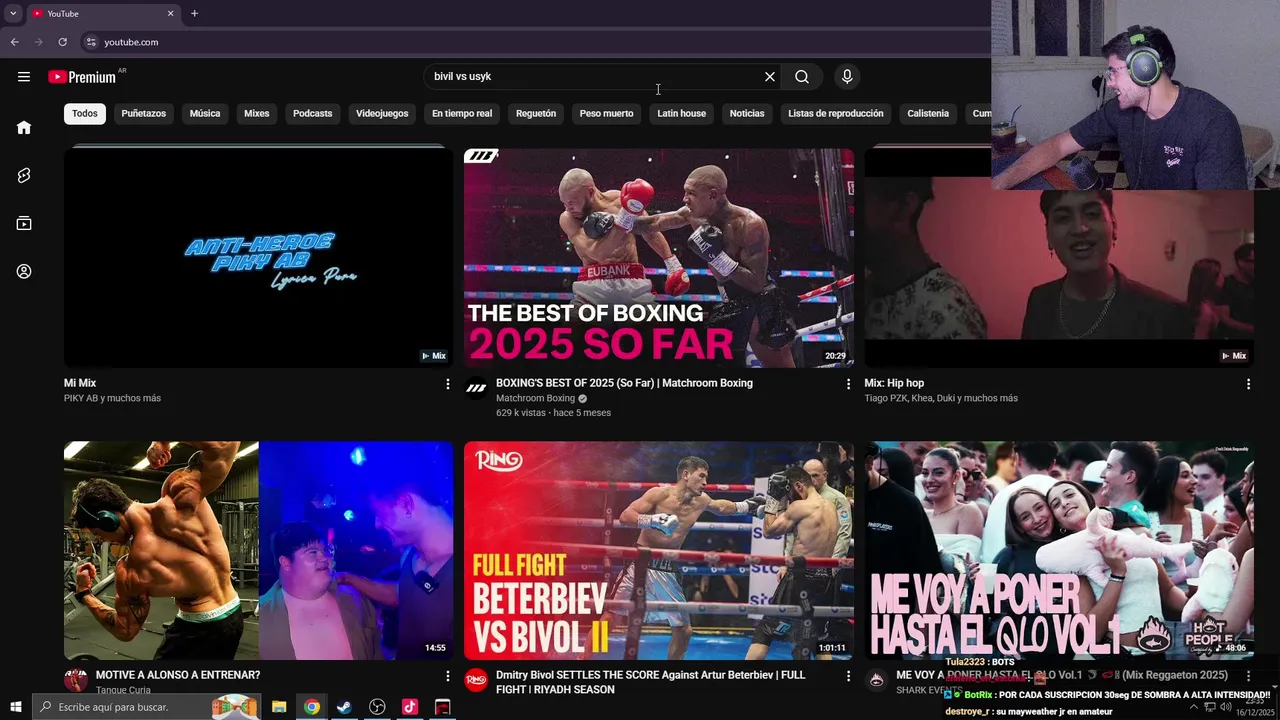Open MOTIVE A ALONSO A ENTRENAR? title link
Viewport: 1280px width, 720px height.
click(178, 675)
